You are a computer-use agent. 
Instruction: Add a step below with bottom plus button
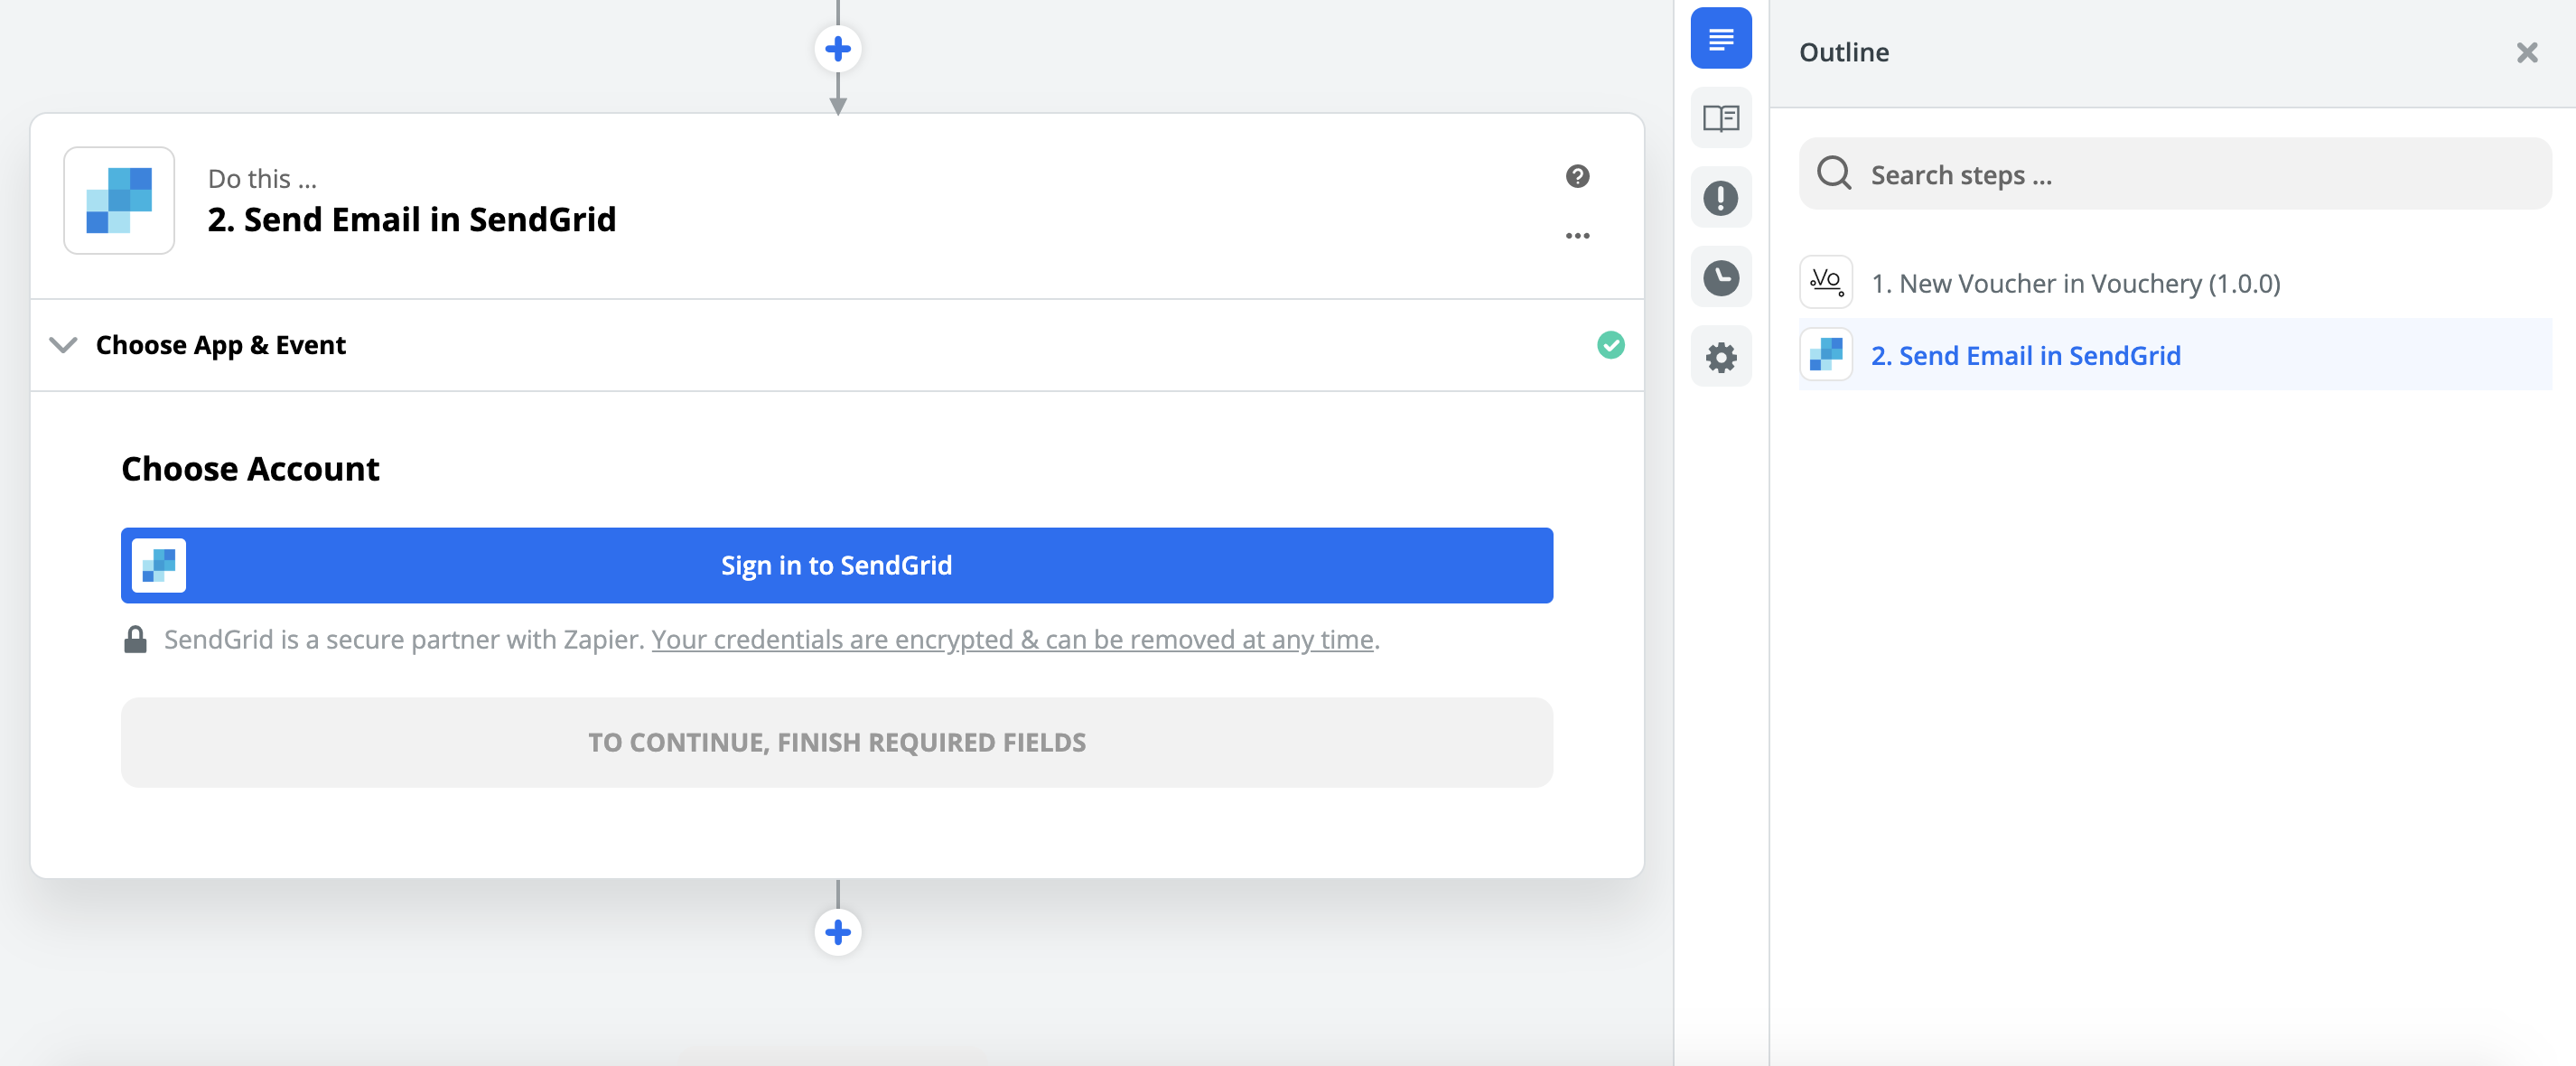pyautogui.click(x=837, y=932)
